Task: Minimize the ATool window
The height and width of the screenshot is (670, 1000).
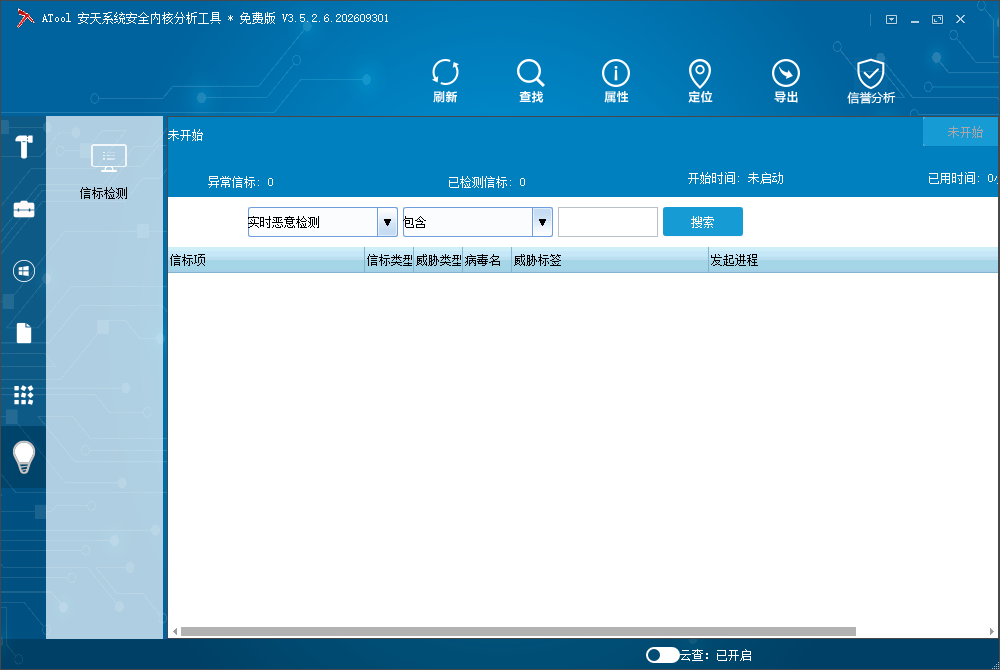Action: tap(915, 20)
